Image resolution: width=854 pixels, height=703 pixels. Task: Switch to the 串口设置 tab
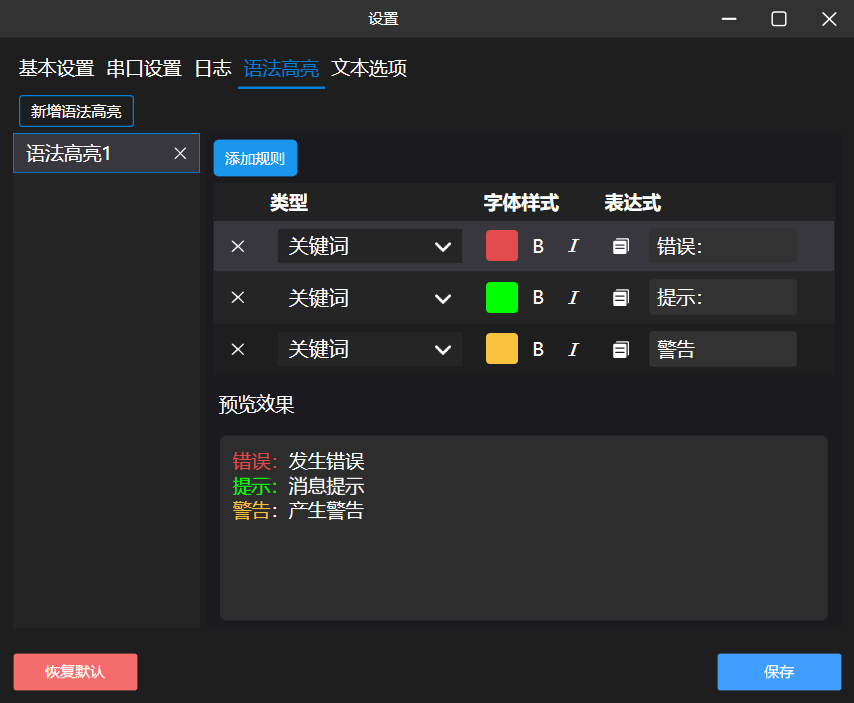144,69
